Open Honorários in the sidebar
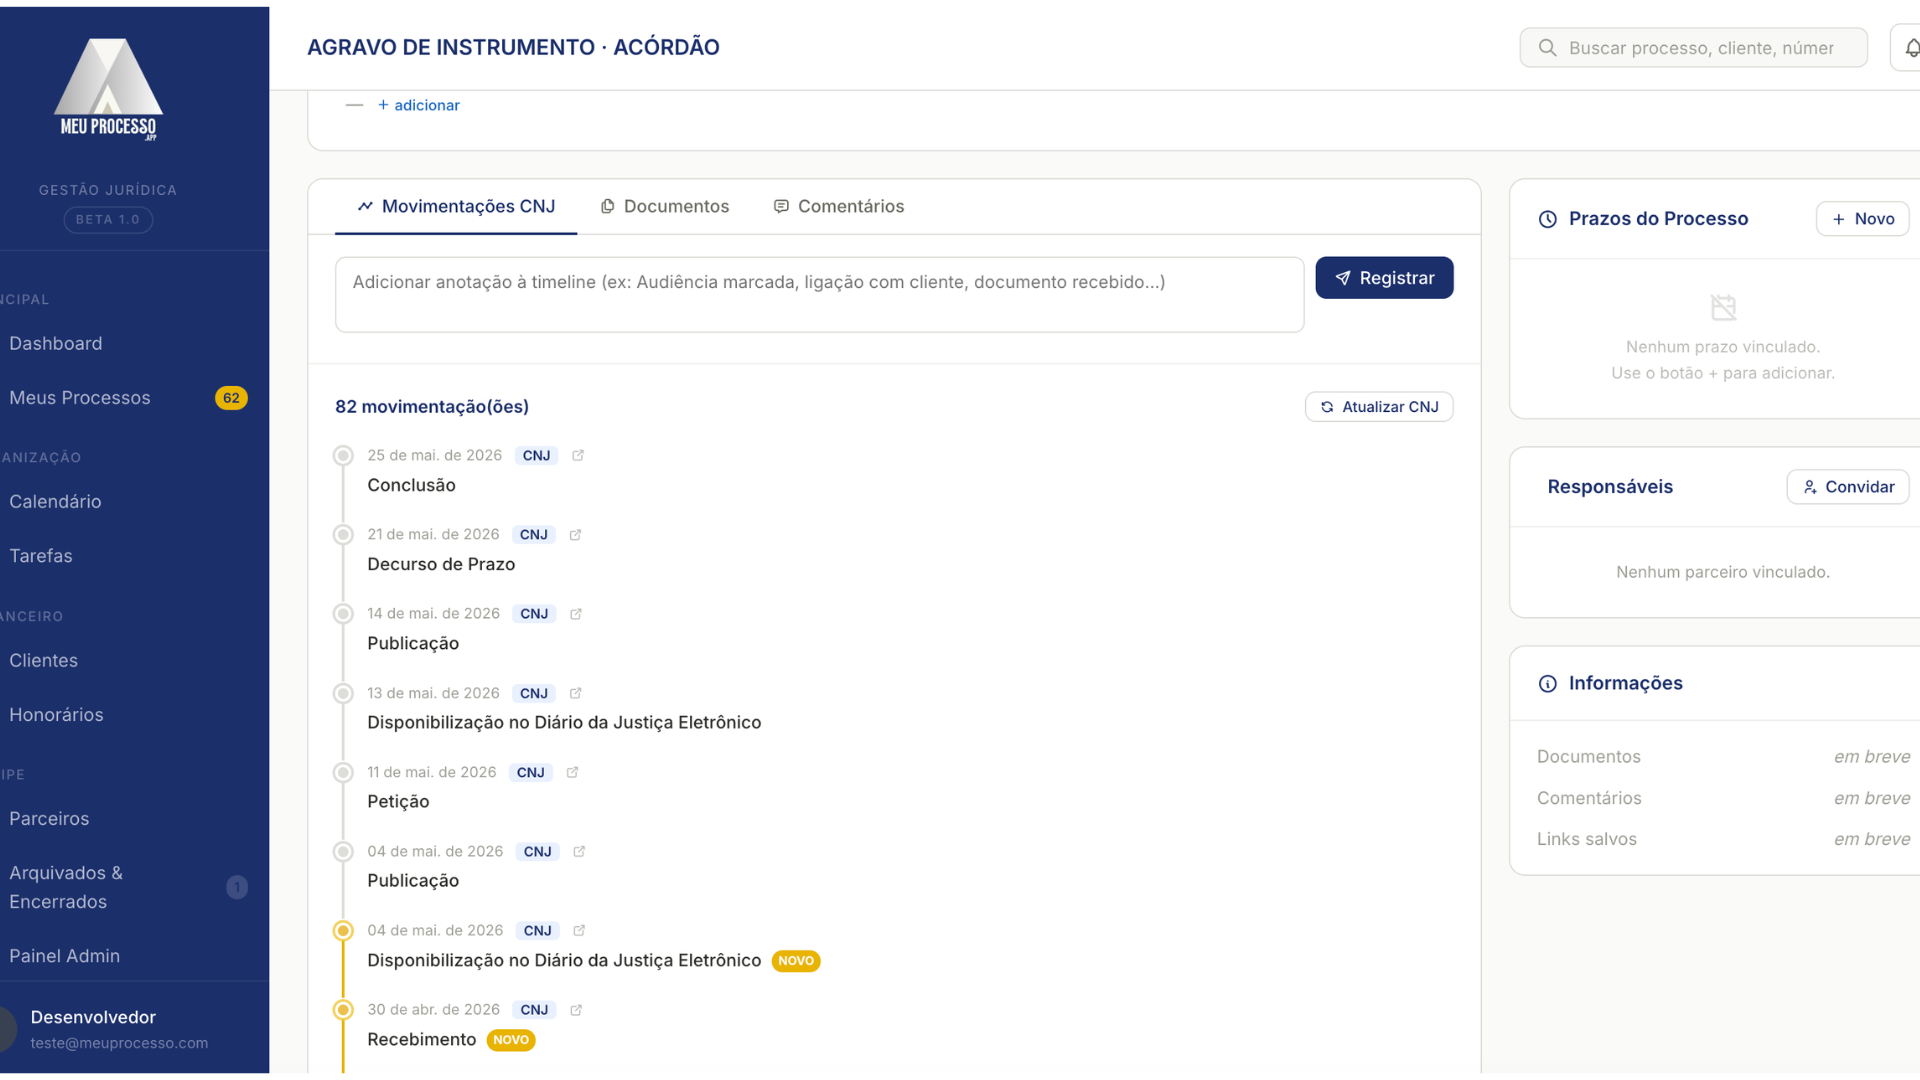 pos(56,715)
